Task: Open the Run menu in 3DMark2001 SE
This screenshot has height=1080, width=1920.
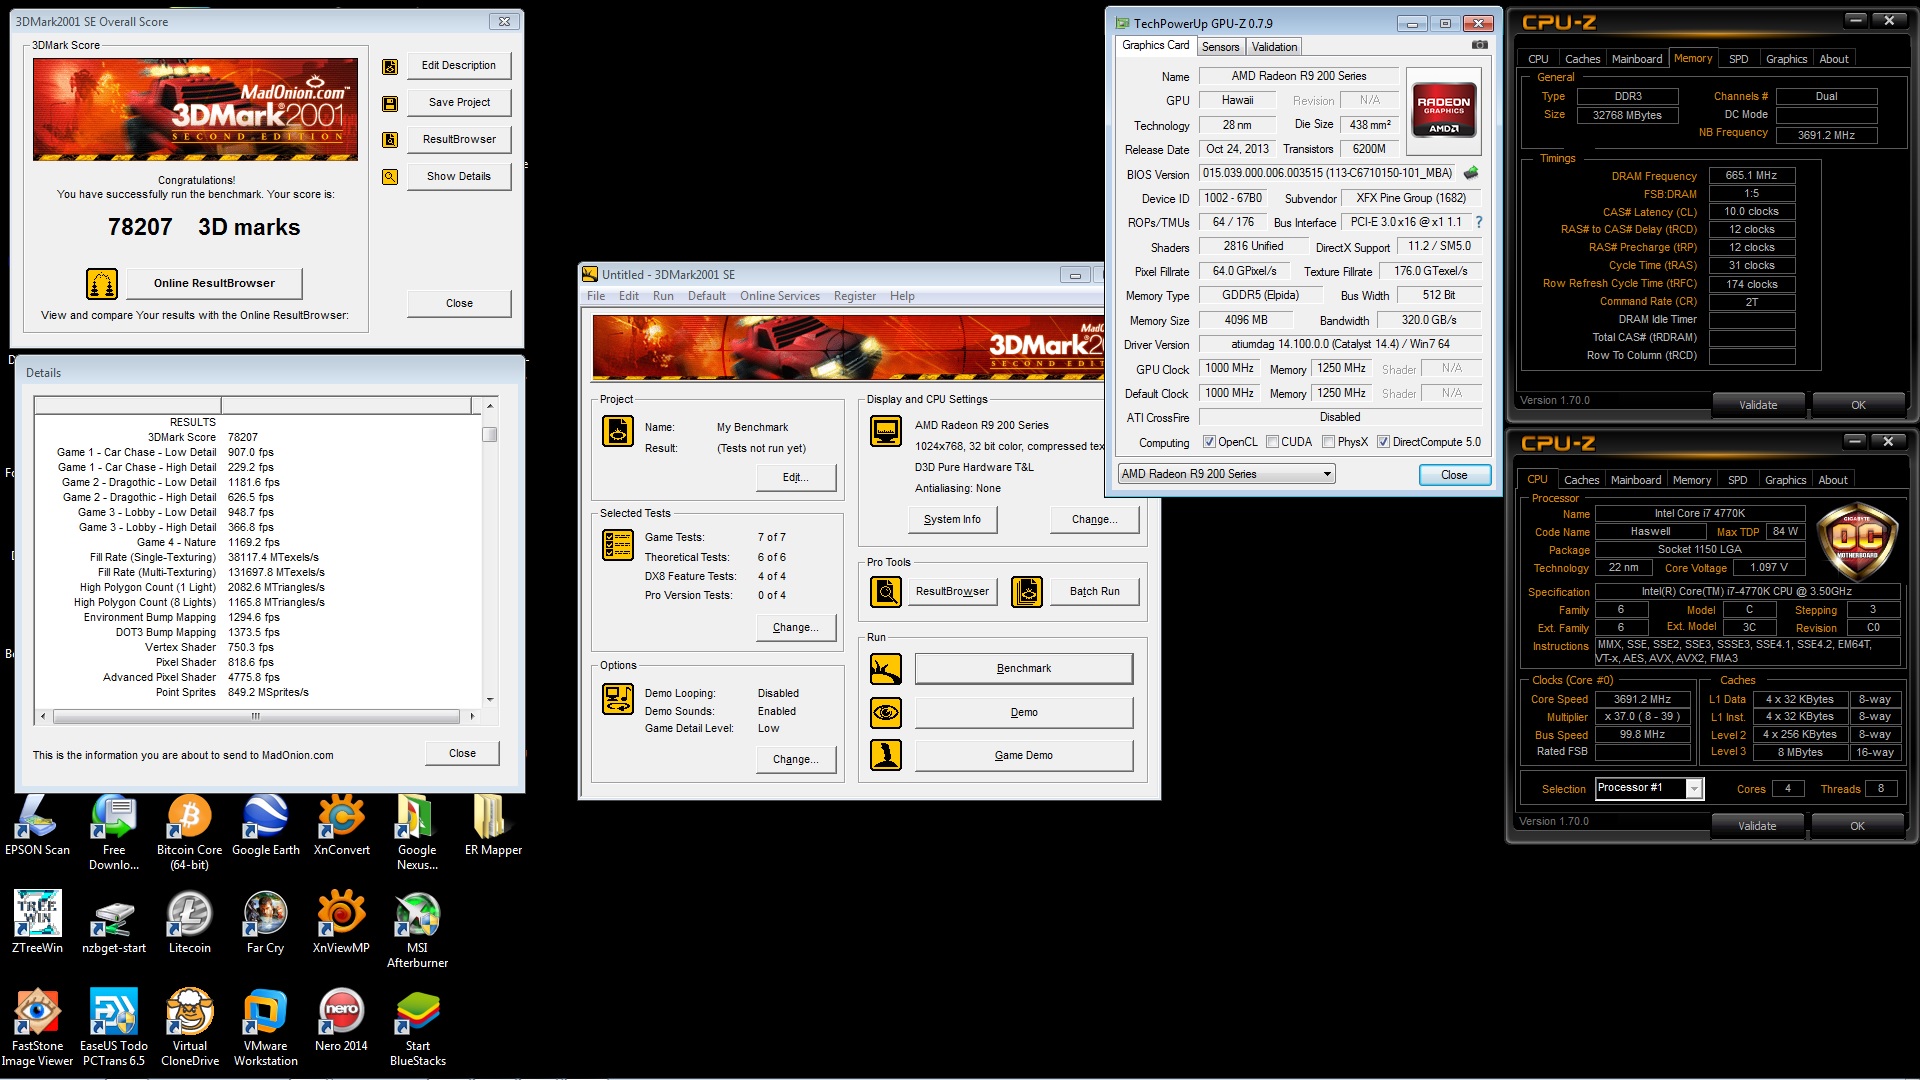Action: (x=663, y=296)
